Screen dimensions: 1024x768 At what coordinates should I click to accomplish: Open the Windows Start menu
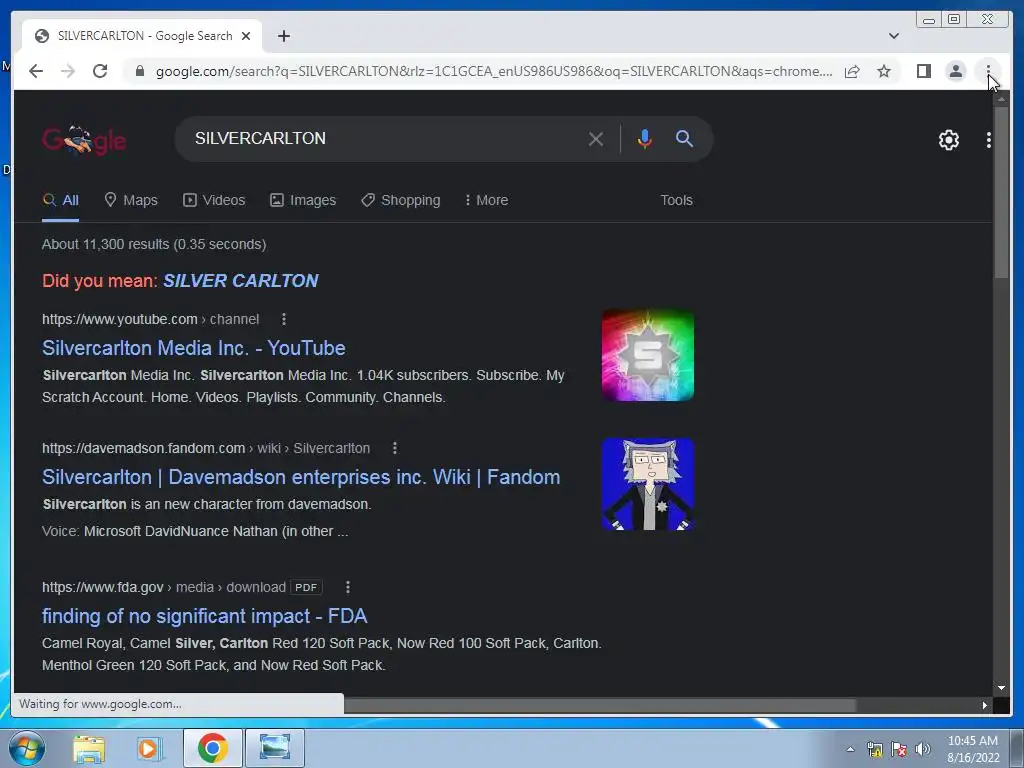27,748
